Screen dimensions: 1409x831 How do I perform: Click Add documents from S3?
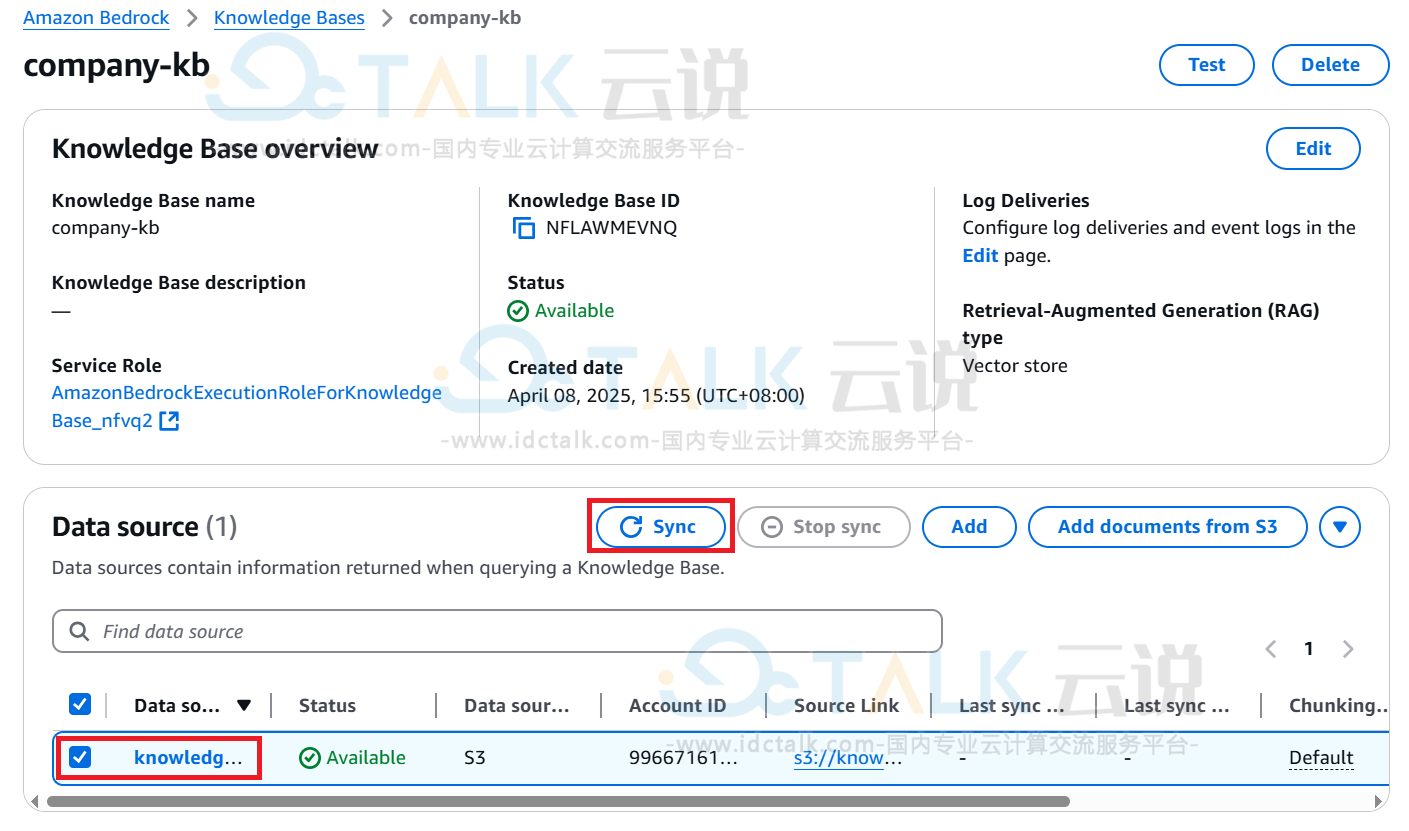pos(1168,527)
